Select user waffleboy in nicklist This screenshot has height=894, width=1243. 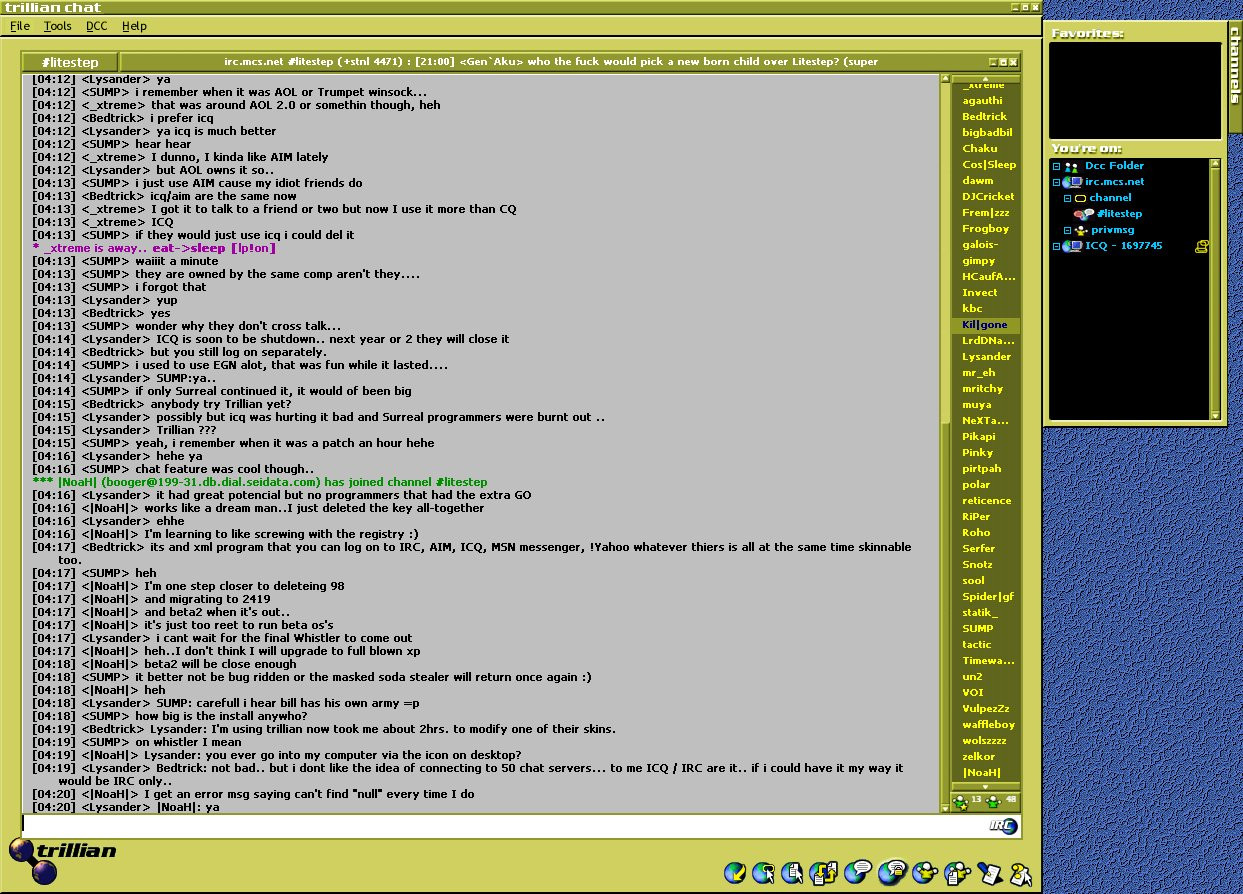(988, 725)
